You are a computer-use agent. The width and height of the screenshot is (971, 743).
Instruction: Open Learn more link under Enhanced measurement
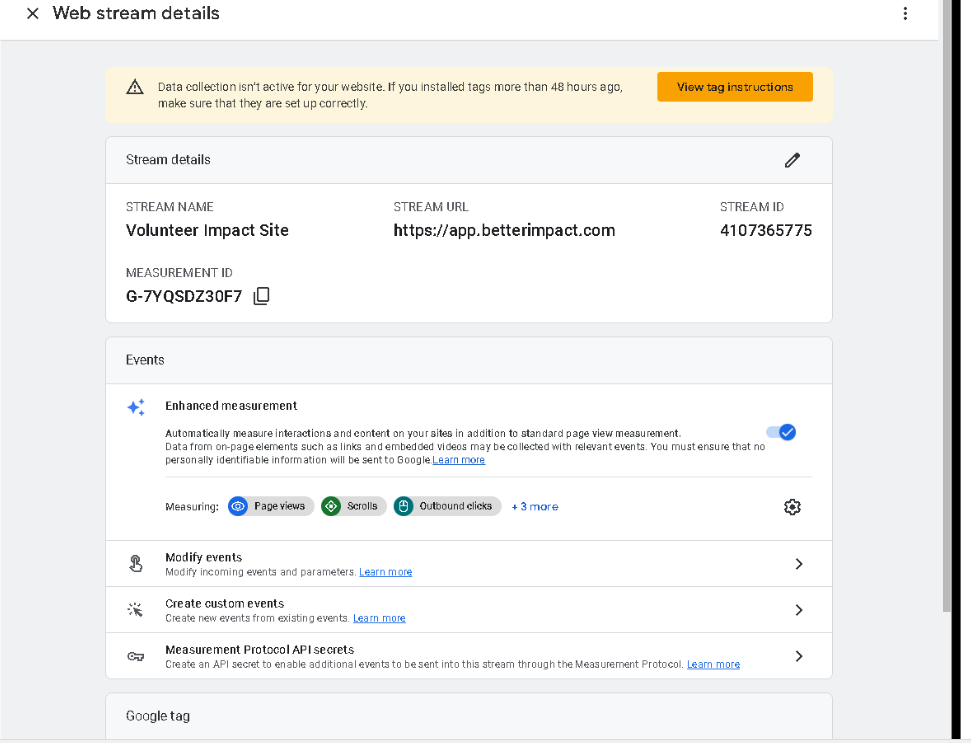coord(459,460)
